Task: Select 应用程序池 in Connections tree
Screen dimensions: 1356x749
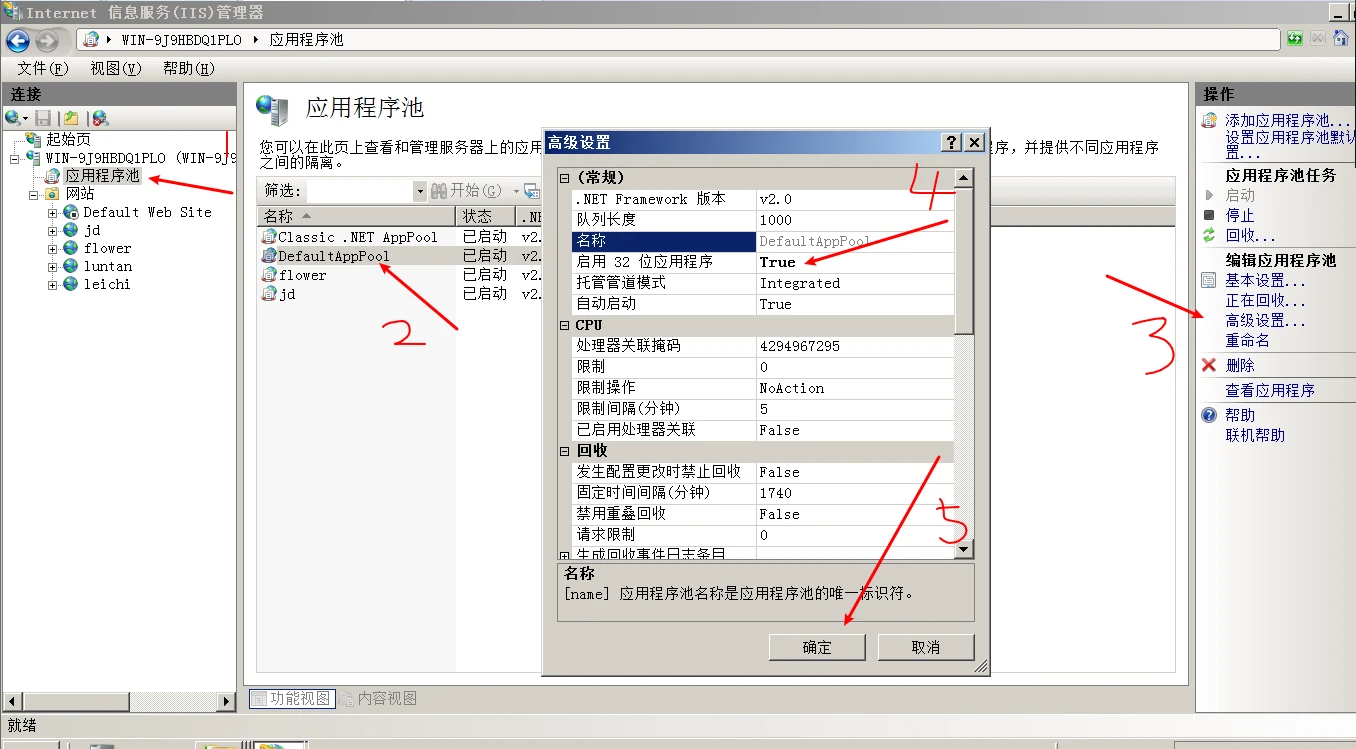Action: click(x=102, y=176)
